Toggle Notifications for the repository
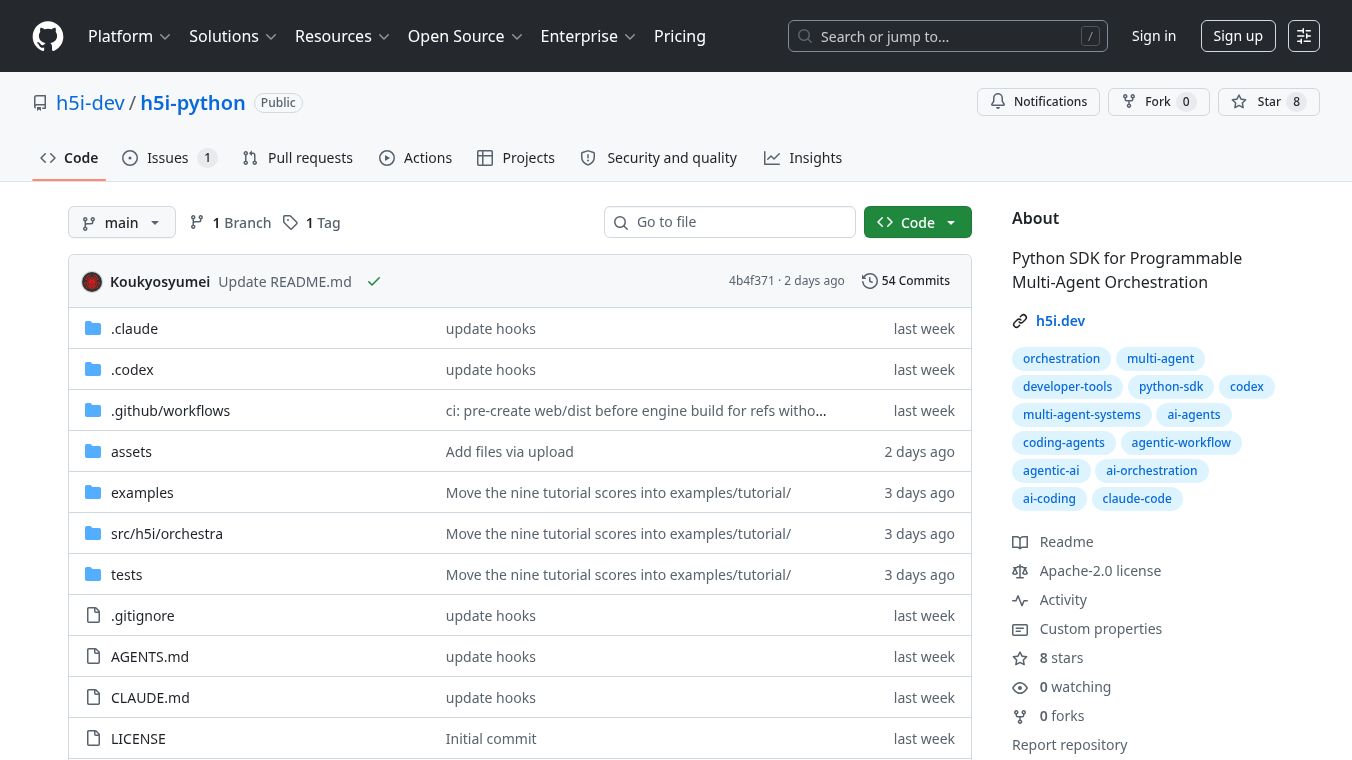This screenshot has height=760, width=1352. (x=1038, y=102)
